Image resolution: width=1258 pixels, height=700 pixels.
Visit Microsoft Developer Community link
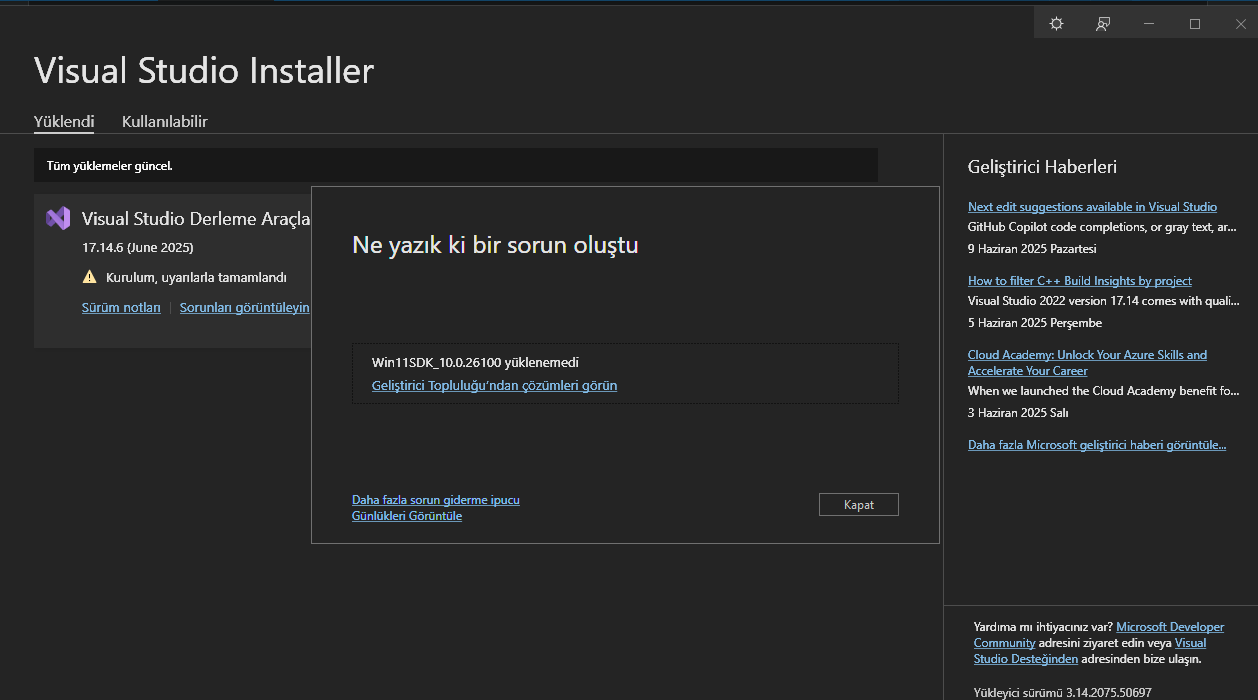tap(1170, 627)
